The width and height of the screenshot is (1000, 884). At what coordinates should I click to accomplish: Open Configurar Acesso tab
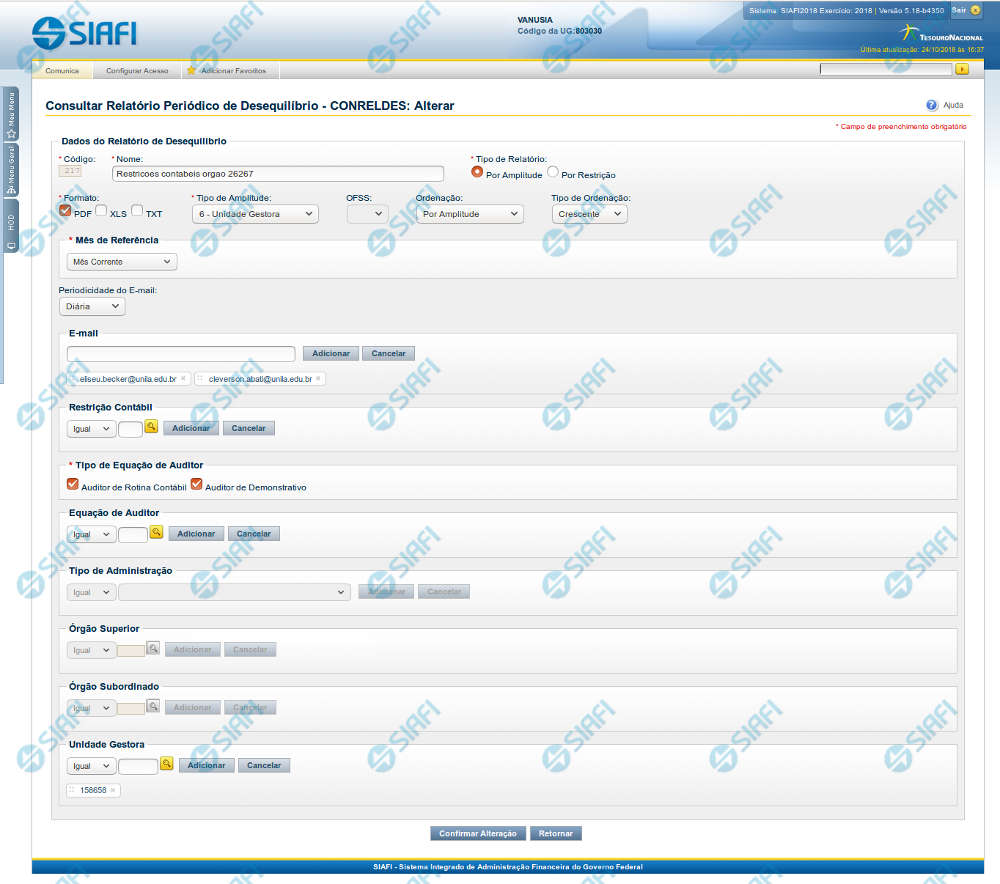[137, 70]
